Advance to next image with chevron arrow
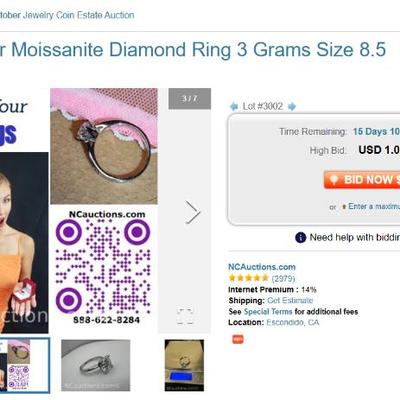This screenshot has width=400, height=400. click(x=193, y=212)
